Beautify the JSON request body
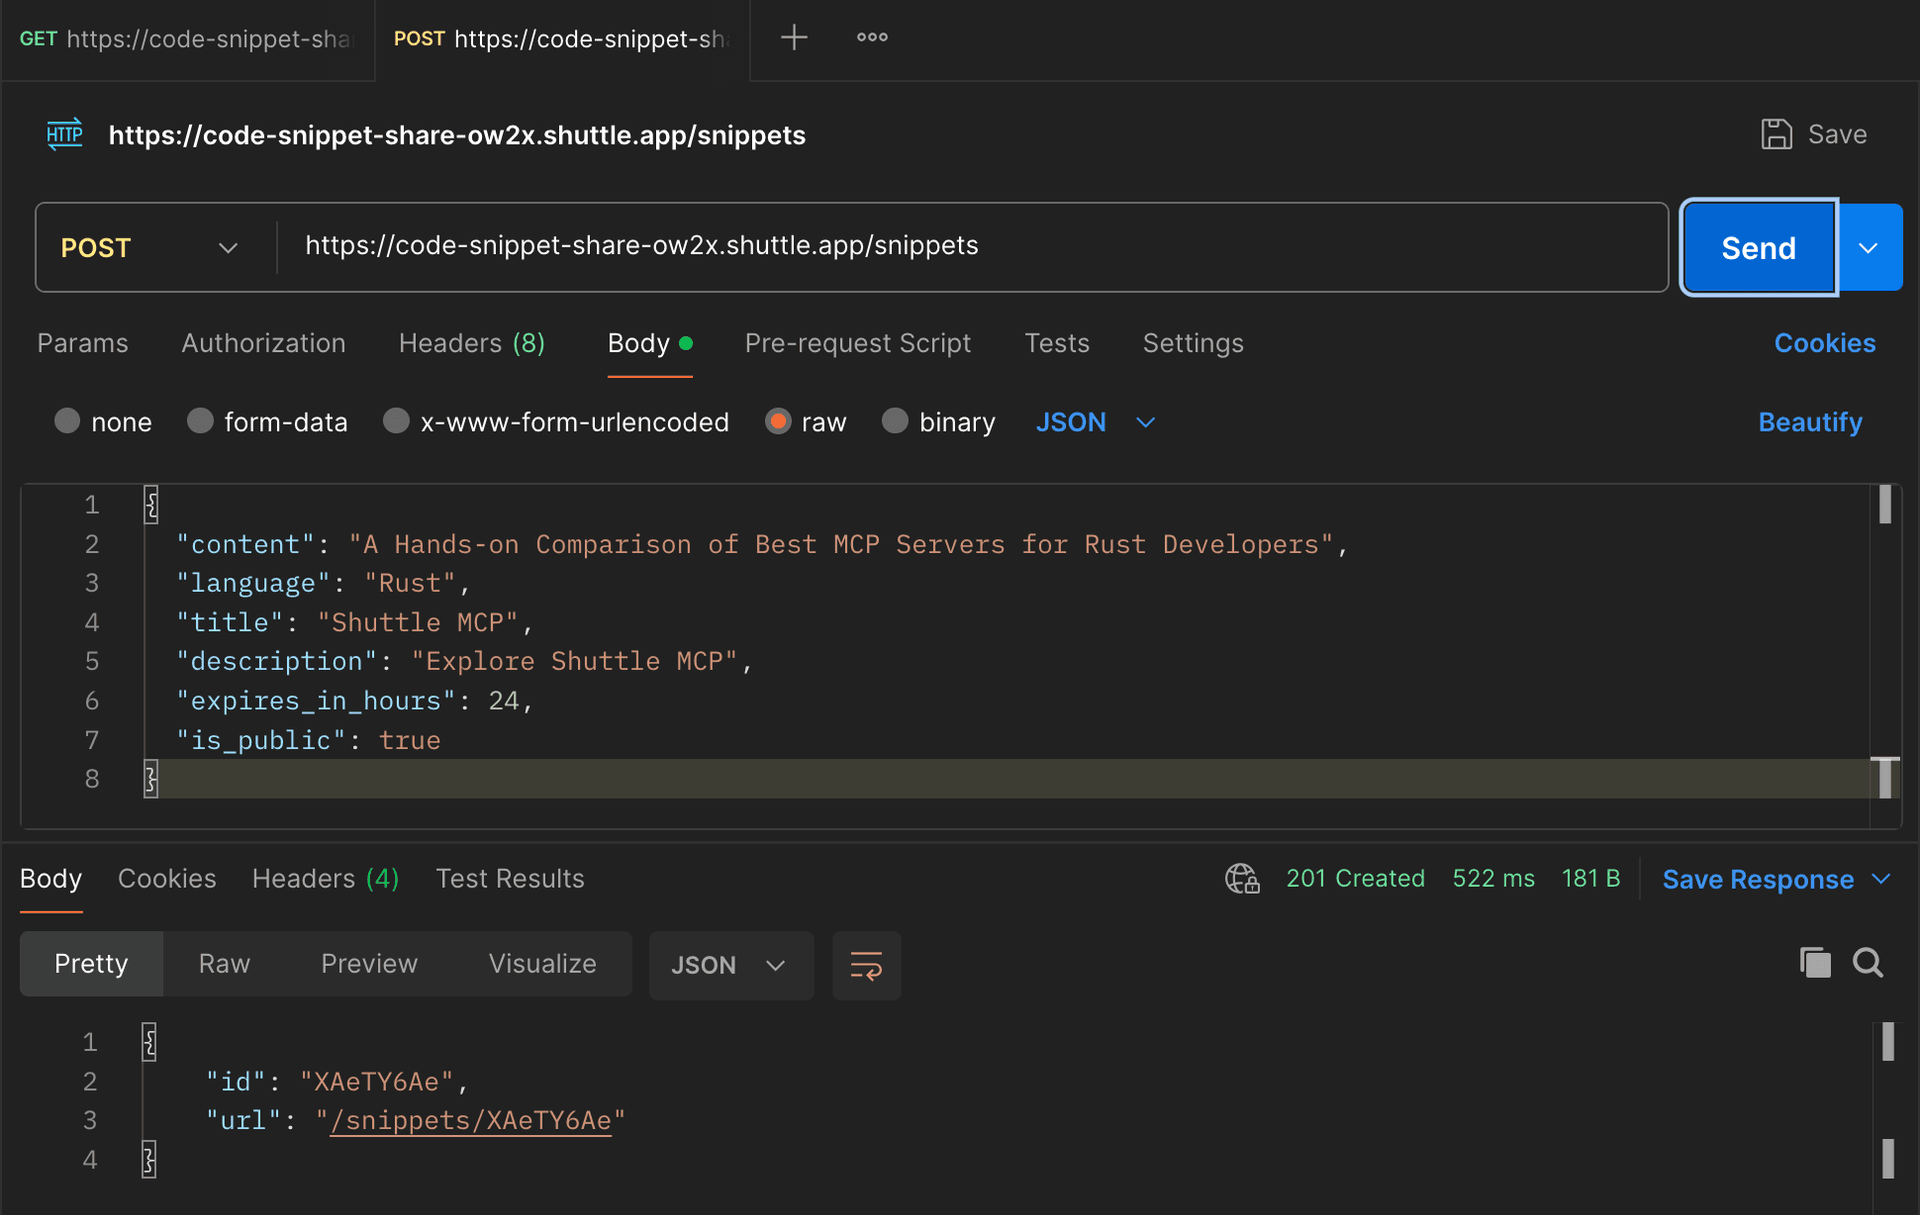 1810,421
